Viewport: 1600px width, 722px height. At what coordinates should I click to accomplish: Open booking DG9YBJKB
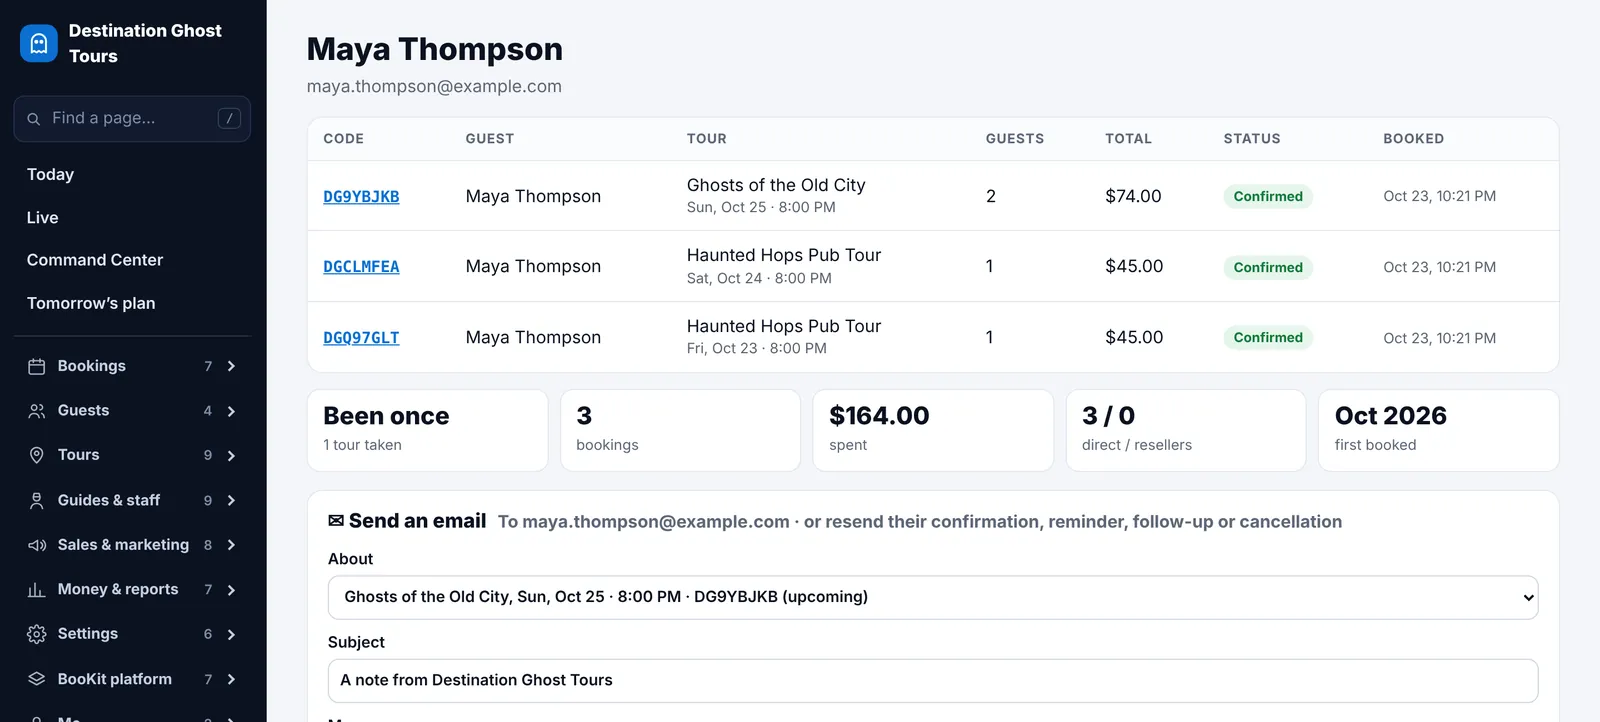(361, 197)
